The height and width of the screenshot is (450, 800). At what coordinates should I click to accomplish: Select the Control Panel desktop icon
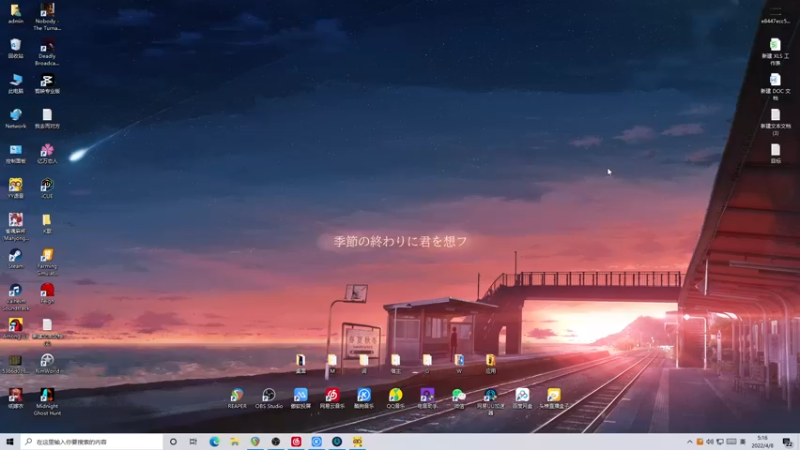click(x=15, y=154)
